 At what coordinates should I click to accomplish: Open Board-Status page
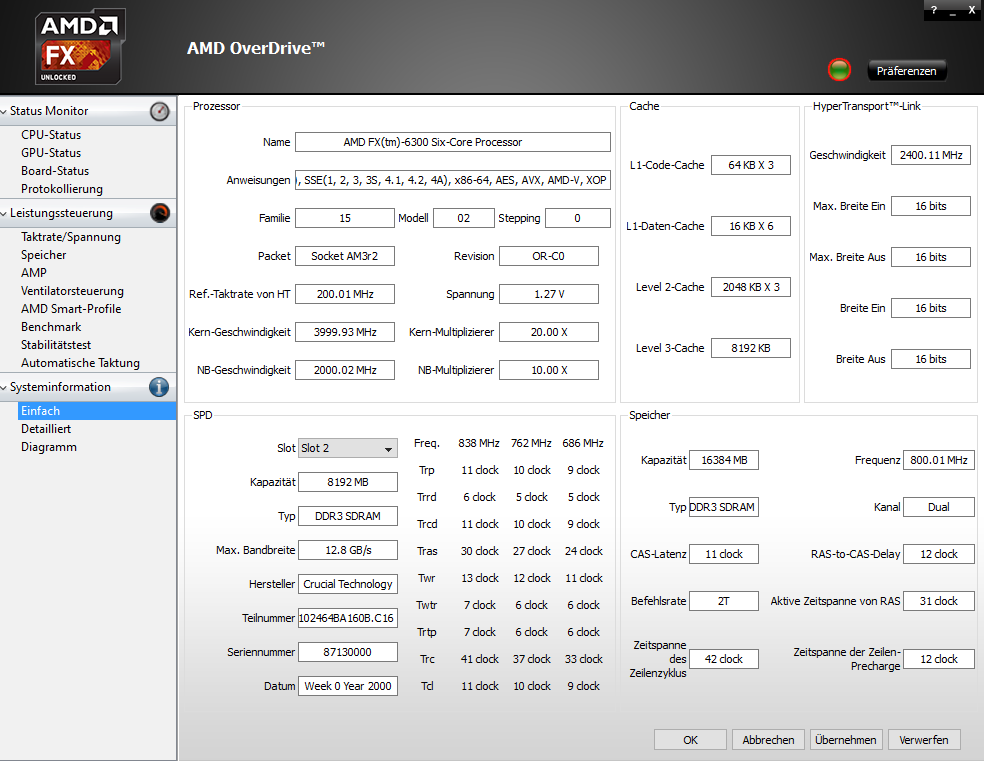click(55, 171)
